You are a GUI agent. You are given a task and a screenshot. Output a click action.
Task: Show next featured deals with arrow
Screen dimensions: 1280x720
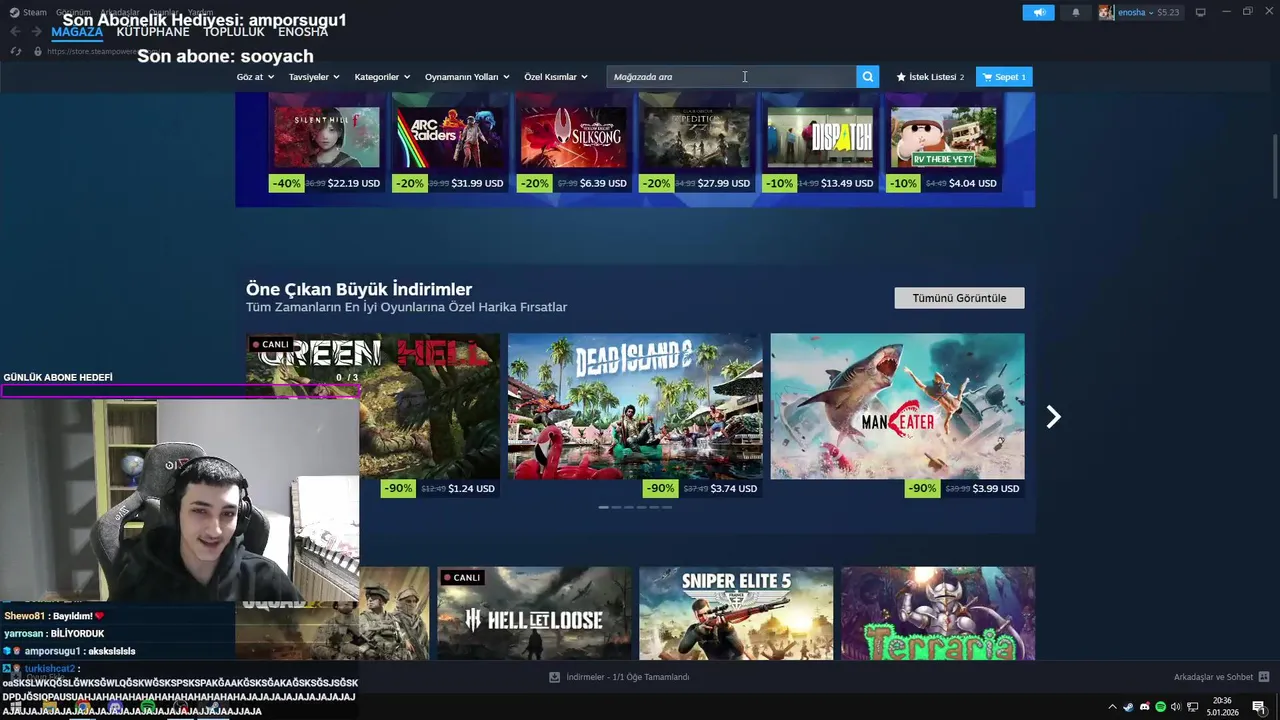click(x=1052, y=417)
